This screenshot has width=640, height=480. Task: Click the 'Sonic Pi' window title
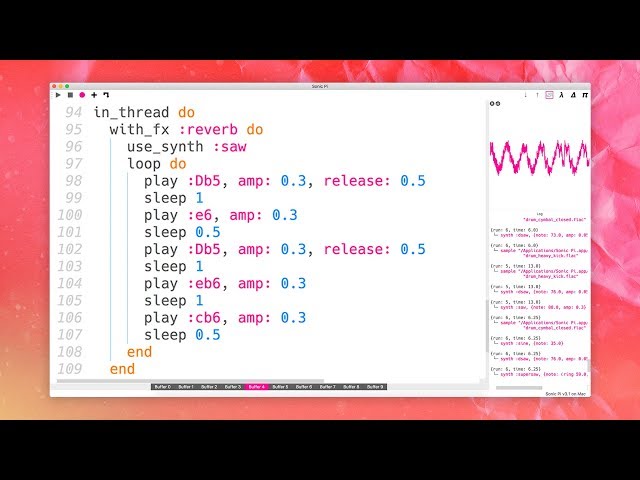[320, 86]
